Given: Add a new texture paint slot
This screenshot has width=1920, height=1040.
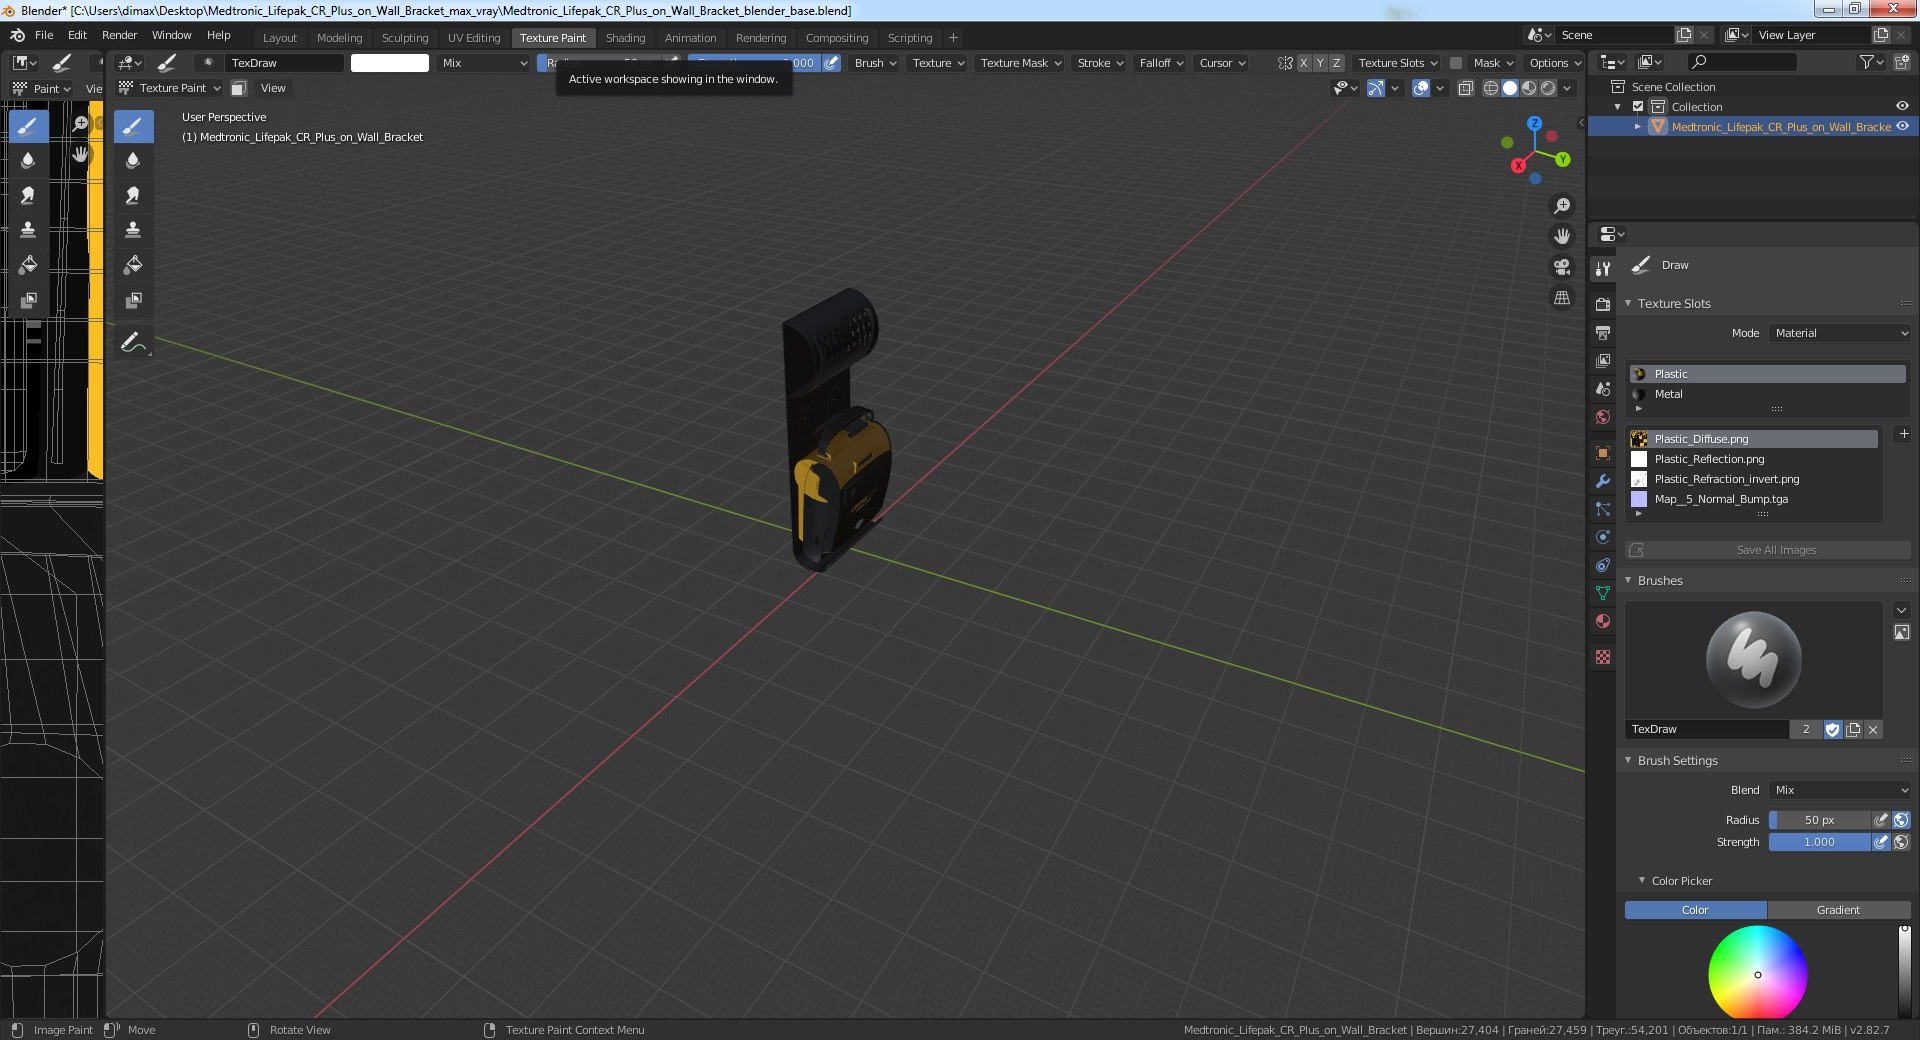Looking at the screenshot, I should tap(1904, 434).
